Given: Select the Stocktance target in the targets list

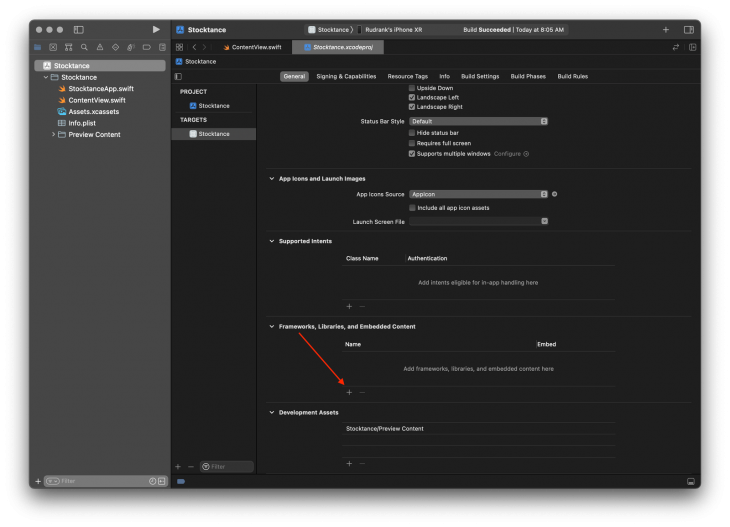Looking at the screenshot, I should click(x=213, y=134).
